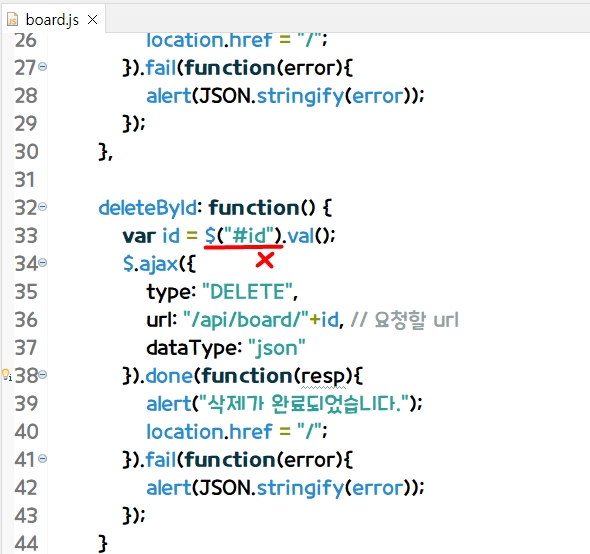The width and height of the screenshot is (590, 554).
Task: Click location.href on line 26
Action: point(209,40)
